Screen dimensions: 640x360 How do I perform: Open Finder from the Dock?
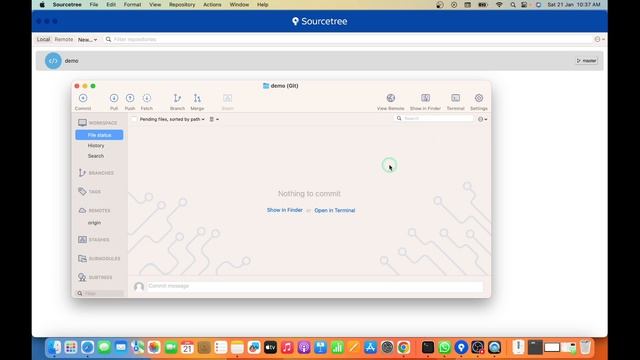(54, 347)
